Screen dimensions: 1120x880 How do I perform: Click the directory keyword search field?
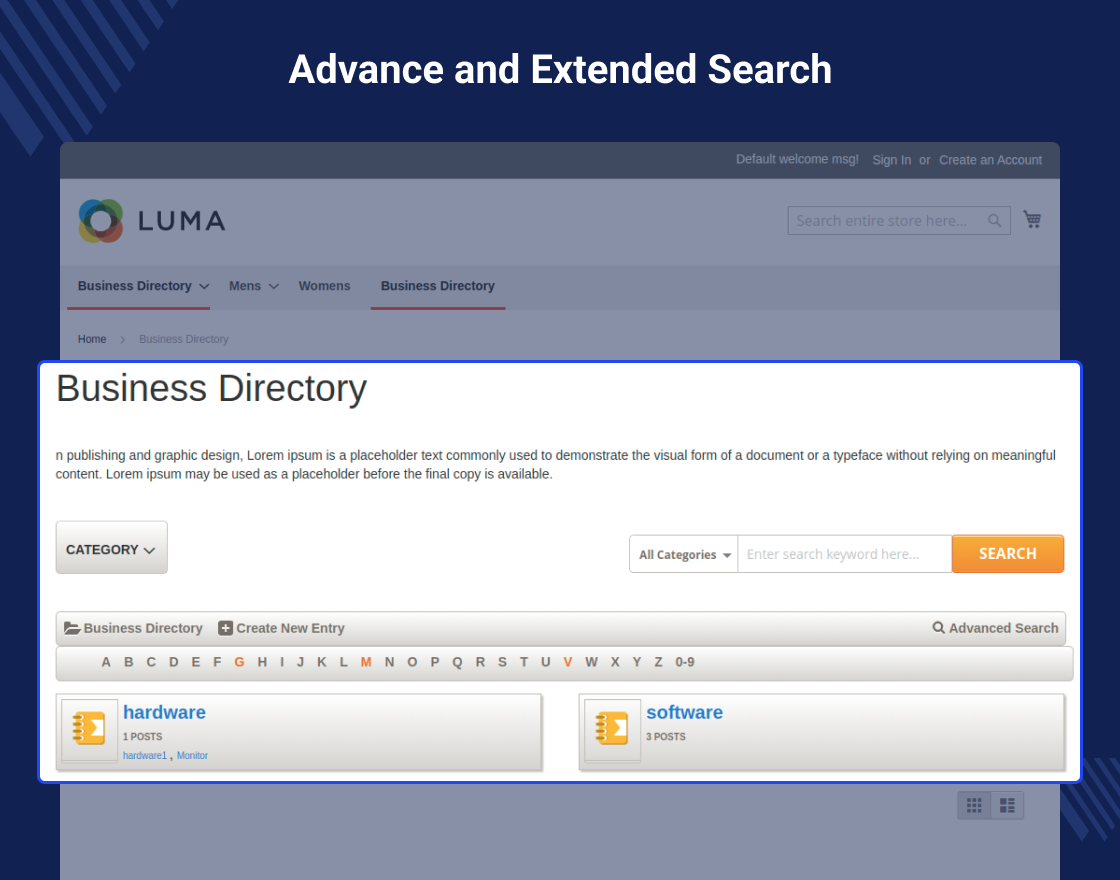(x=845, y=554)
